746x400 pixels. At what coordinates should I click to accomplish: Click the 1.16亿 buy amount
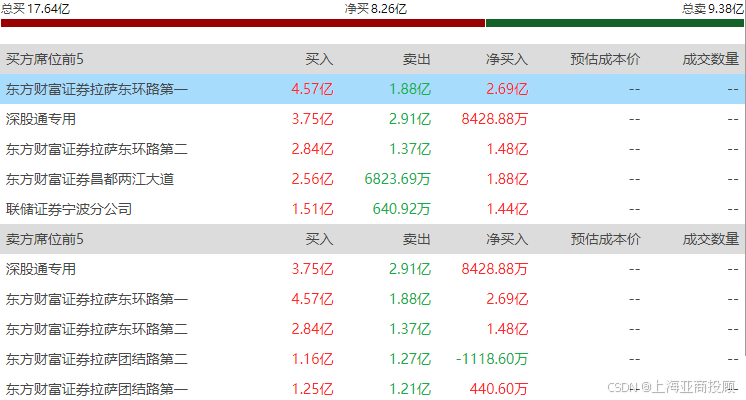point(312,359)
